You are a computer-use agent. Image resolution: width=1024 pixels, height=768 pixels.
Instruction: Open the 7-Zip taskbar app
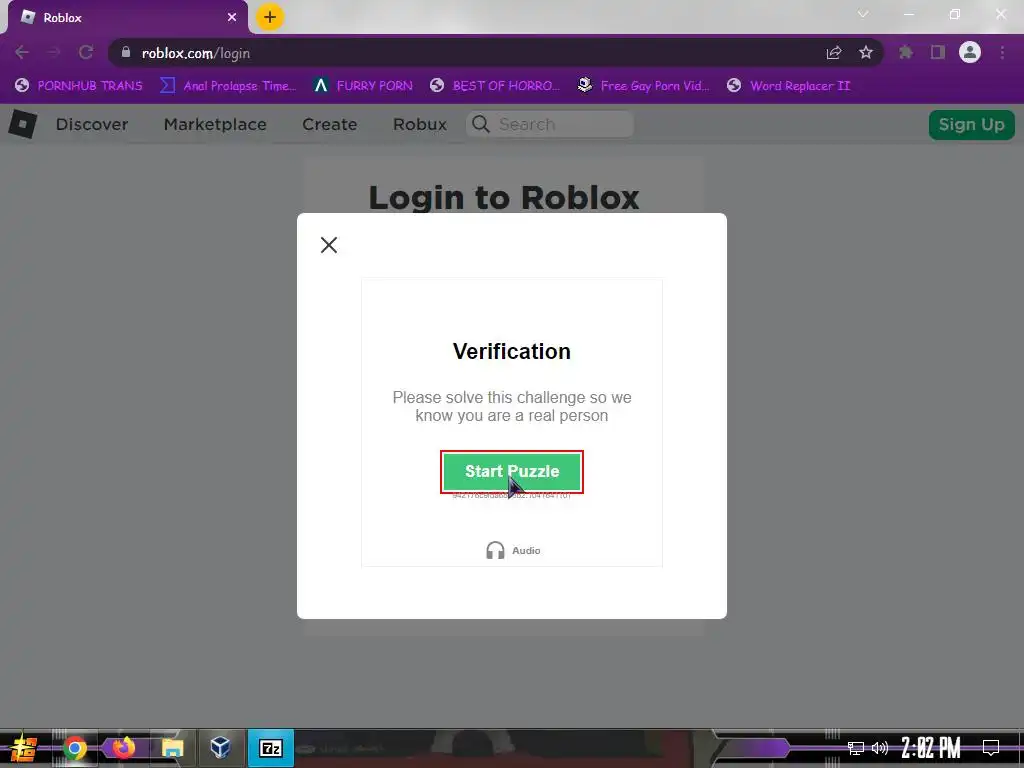tap(271, 748)
